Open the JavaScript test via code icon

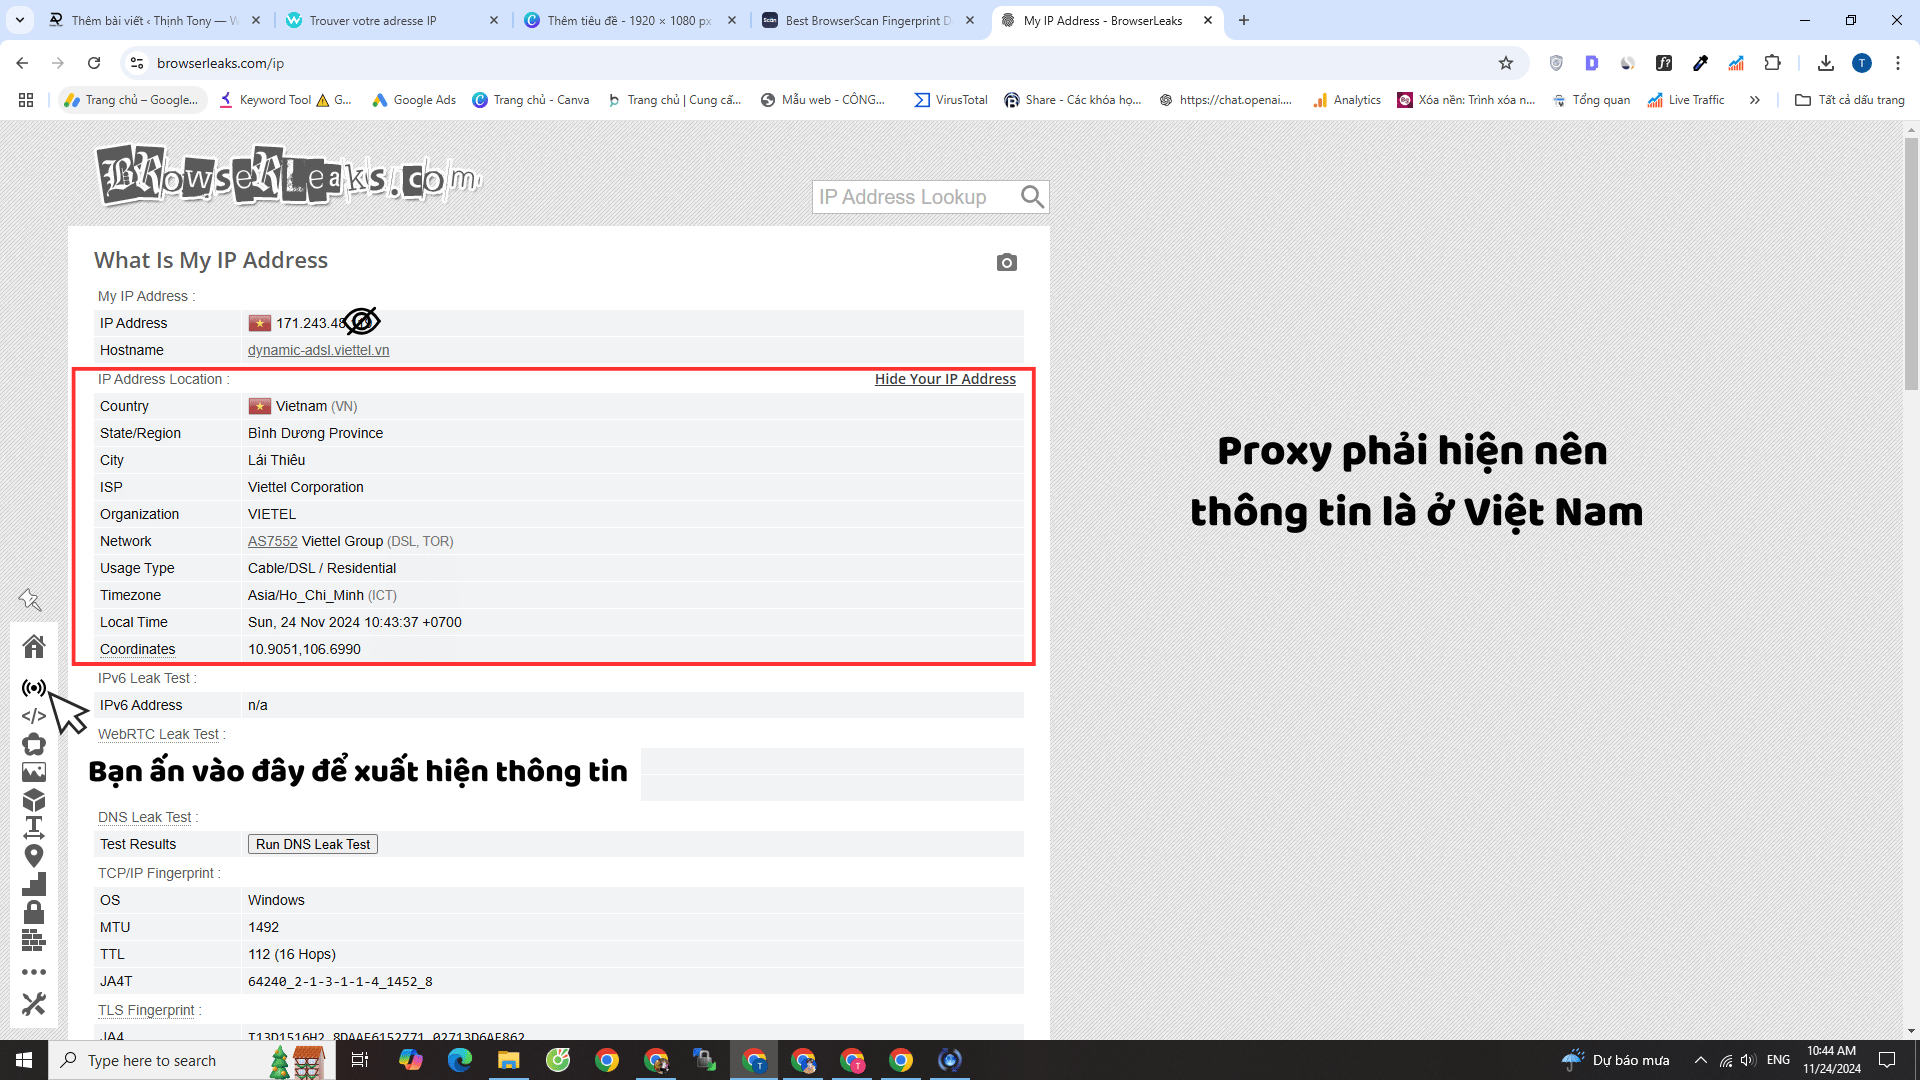(34, 715)
